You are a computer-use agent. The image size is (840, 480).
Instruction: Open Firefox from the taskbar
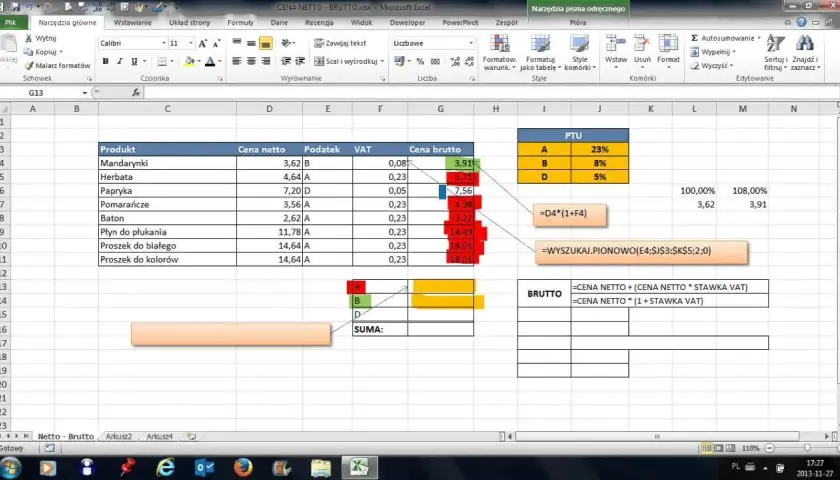(243, 468)
